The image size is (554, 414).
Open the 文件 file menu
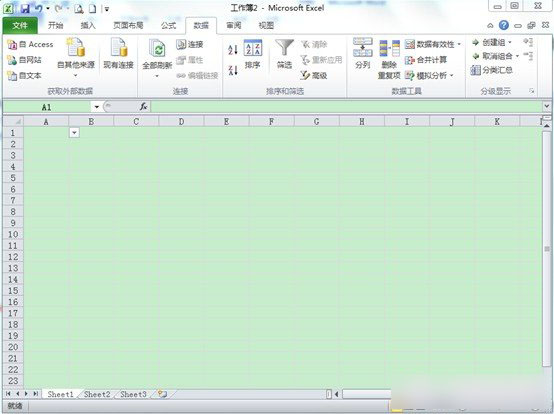pyautogui.click(x=20, y=25)
